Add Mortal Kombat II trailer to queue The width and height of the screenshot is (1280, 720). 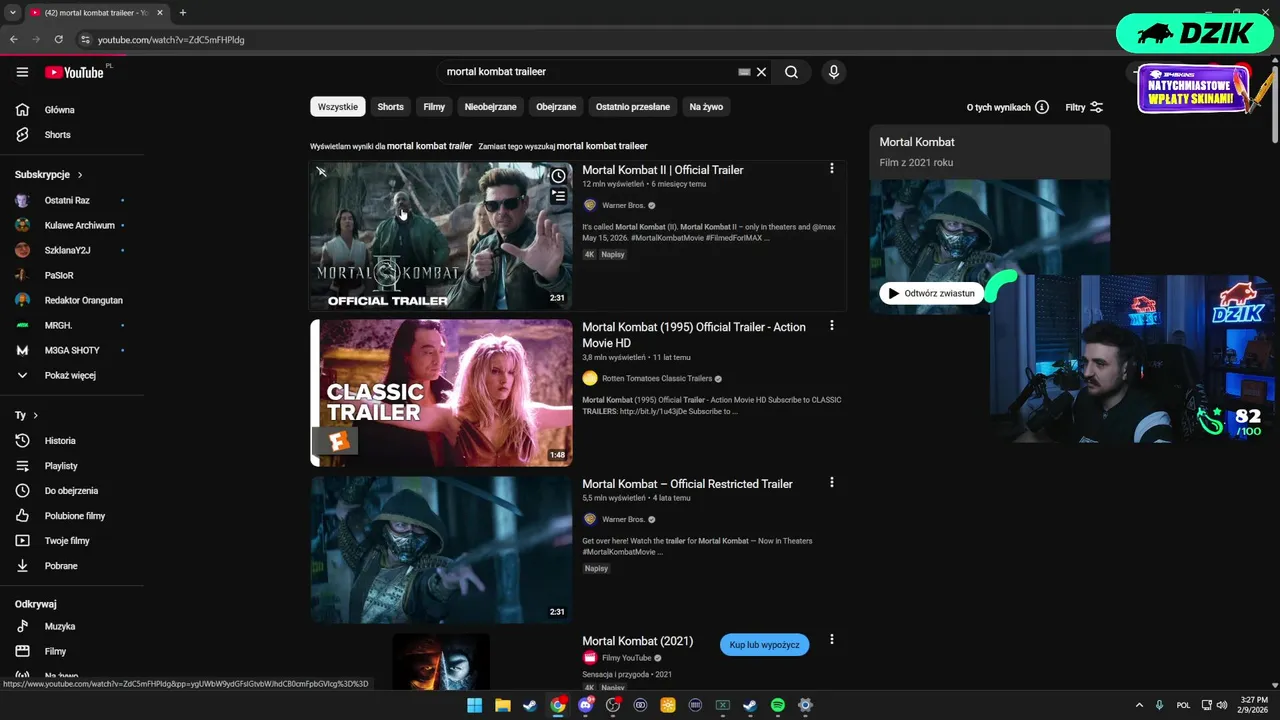point(558,196)
